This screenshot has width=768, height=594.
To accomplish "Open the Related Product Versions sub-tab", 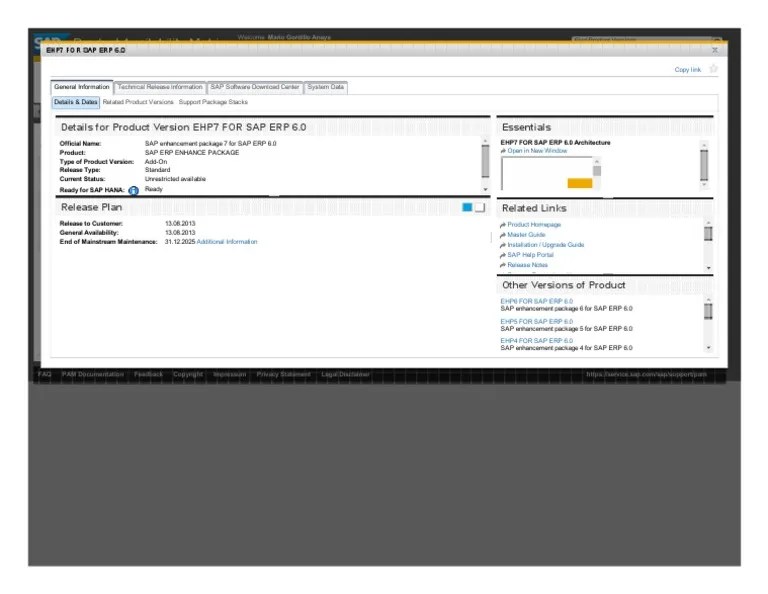I will tap(138, 102).
